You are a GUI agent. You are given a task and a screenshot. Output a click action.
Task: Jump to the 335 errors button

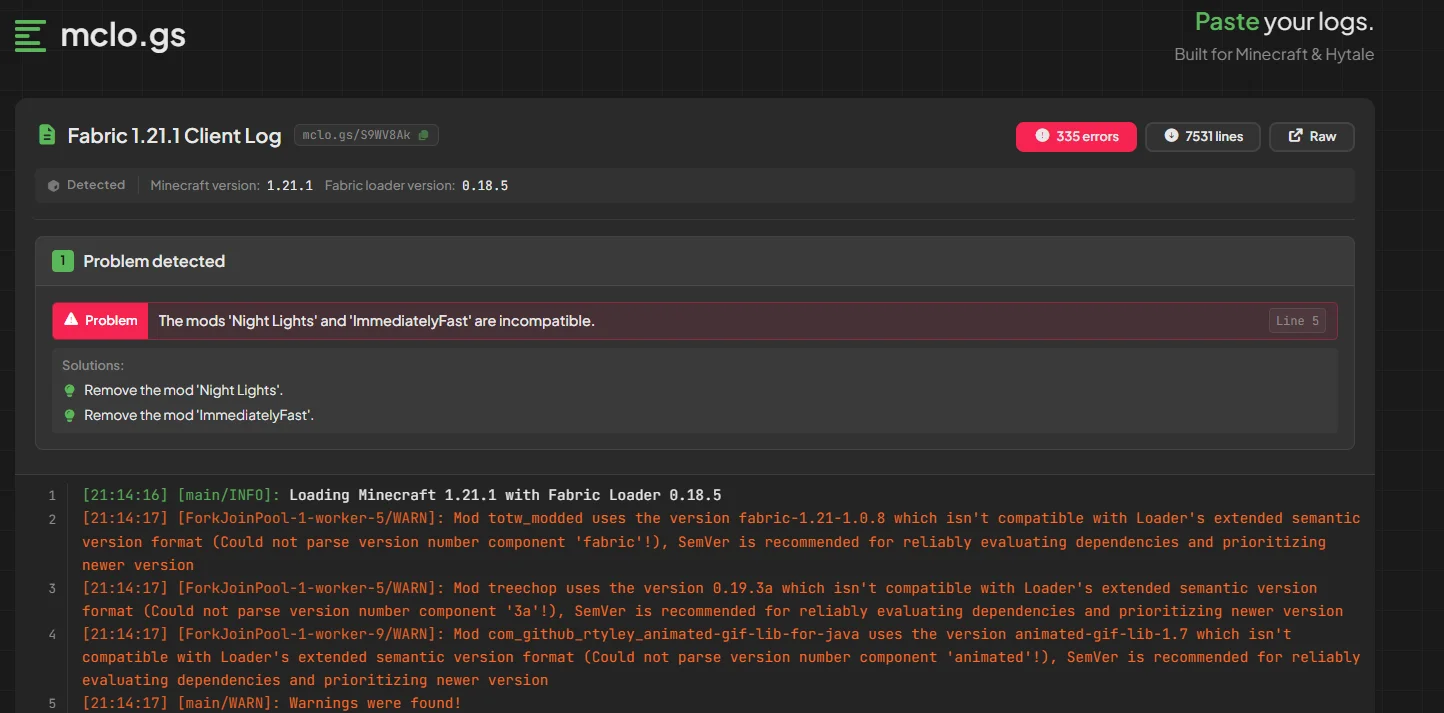pyautogui.click(x=1076, y=136)
